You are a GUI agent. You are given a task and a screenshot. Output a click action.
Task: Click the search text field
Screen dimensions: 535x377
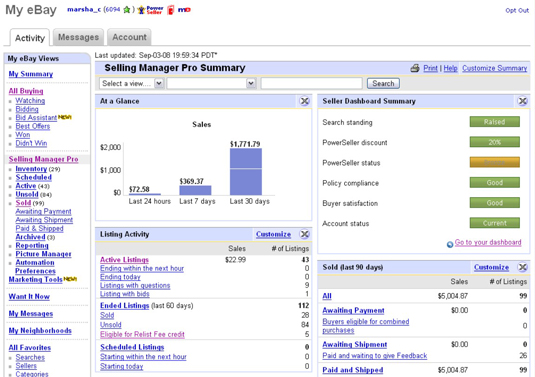coord(311,83)
